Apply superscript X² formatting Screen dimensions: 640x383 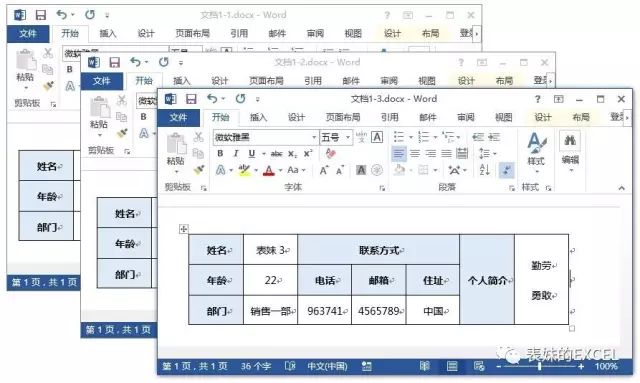[x=308, y=154]
